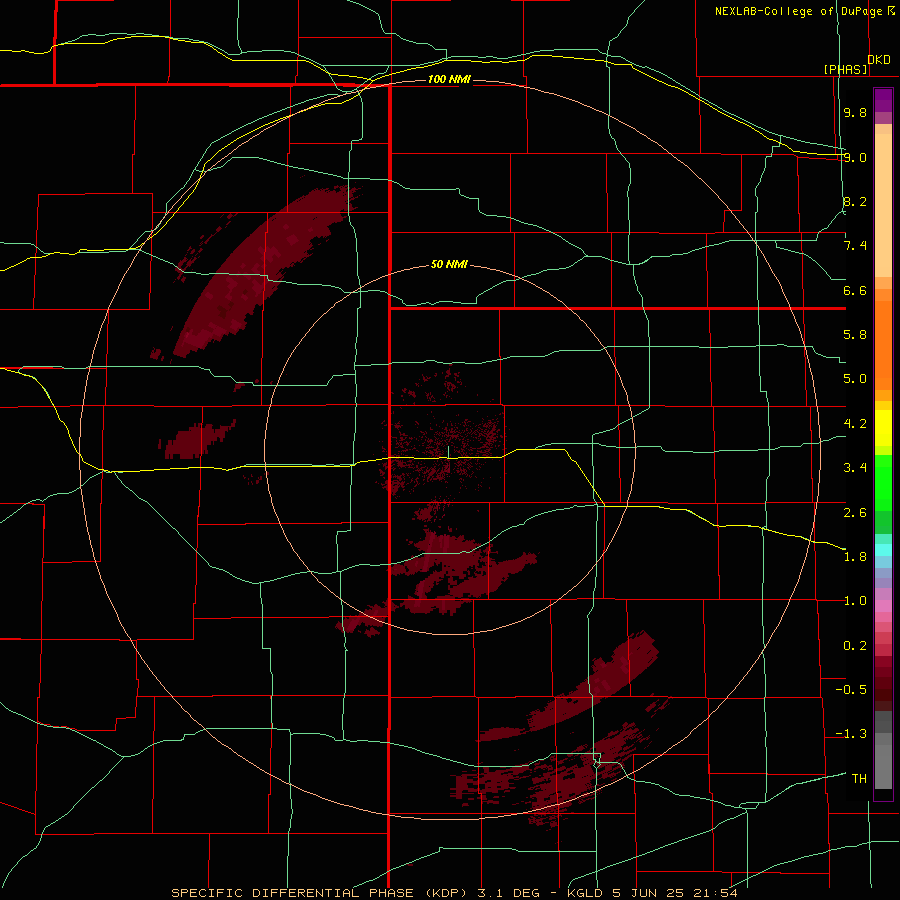This screenshot has height=900, width=900.
Task: Click the Specific Differential Phase caption
Action: 454,893
